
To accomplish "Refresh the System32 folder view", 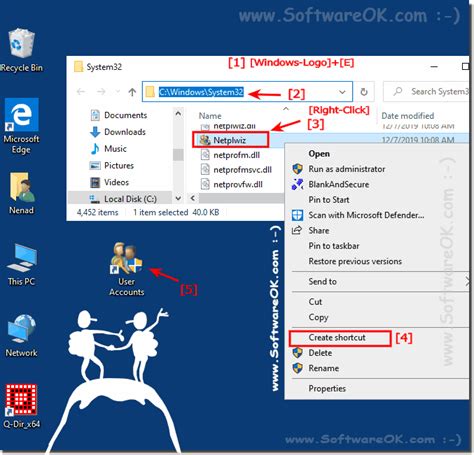I will pos(364,92).
